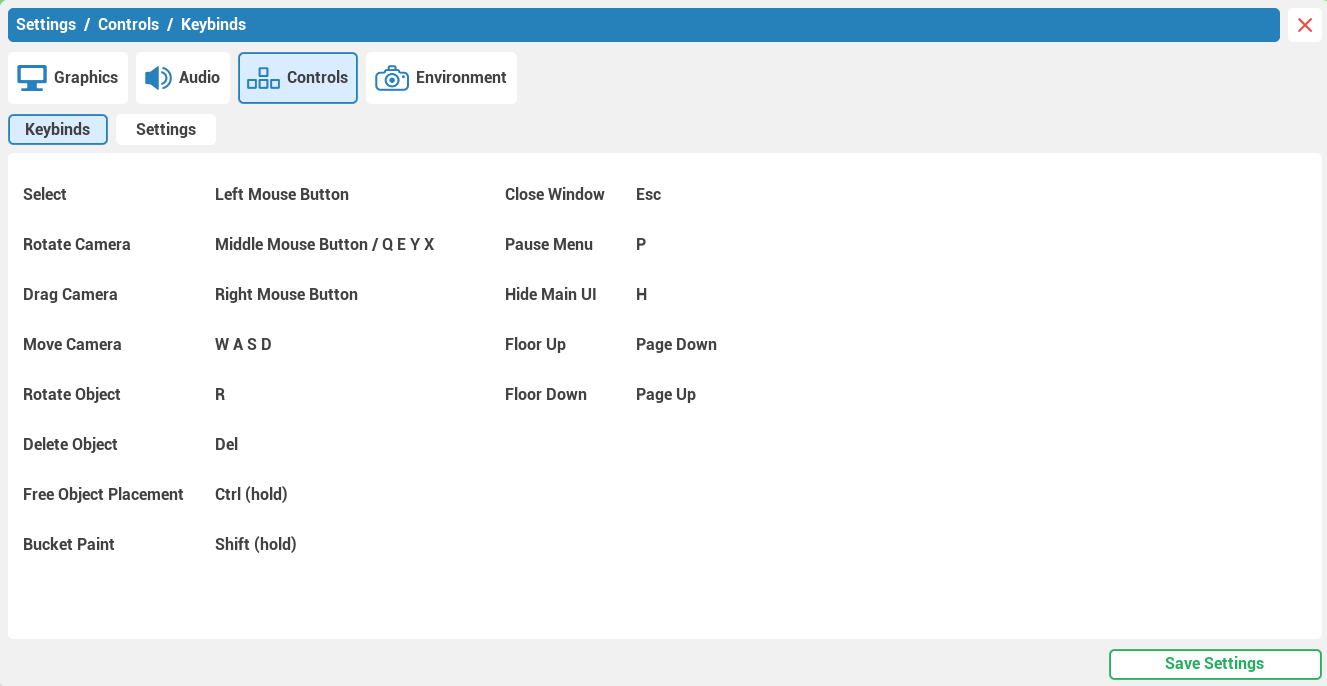Viewport: 1327px width, 686px height.
Task: Click the Del binding for Delete Object
Action: 226,444
